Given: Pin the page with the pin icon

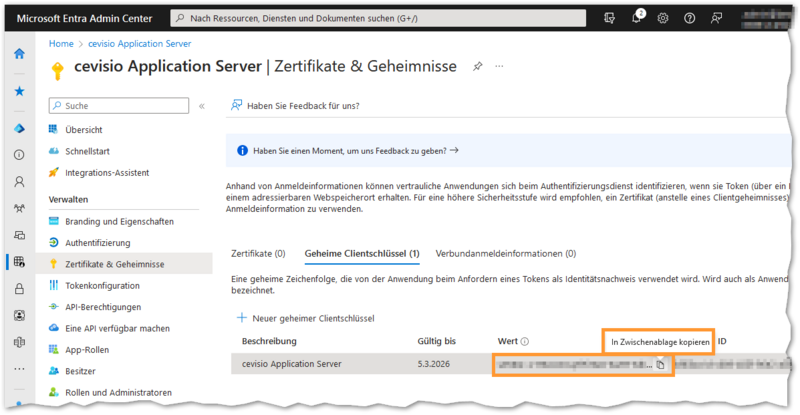Looking at the screenshot, I should point(478,66).
